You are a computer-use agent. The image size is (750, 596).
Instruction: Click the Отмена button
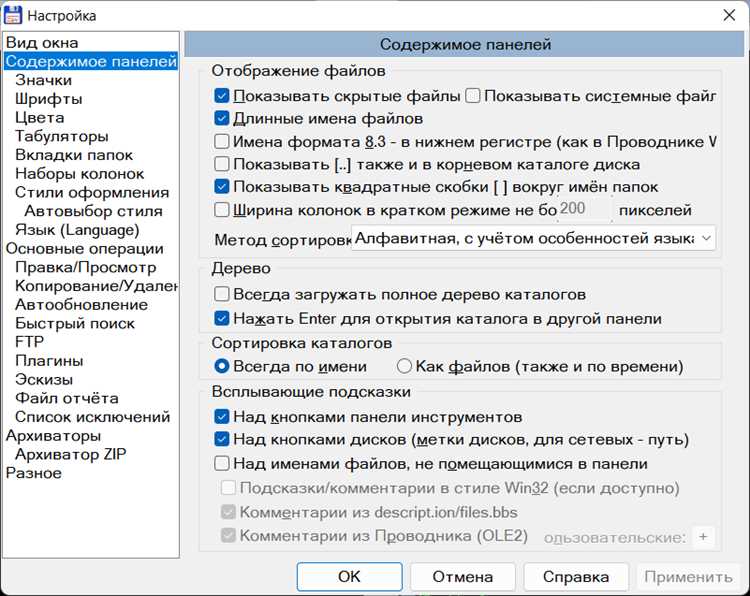coord(463,576)
